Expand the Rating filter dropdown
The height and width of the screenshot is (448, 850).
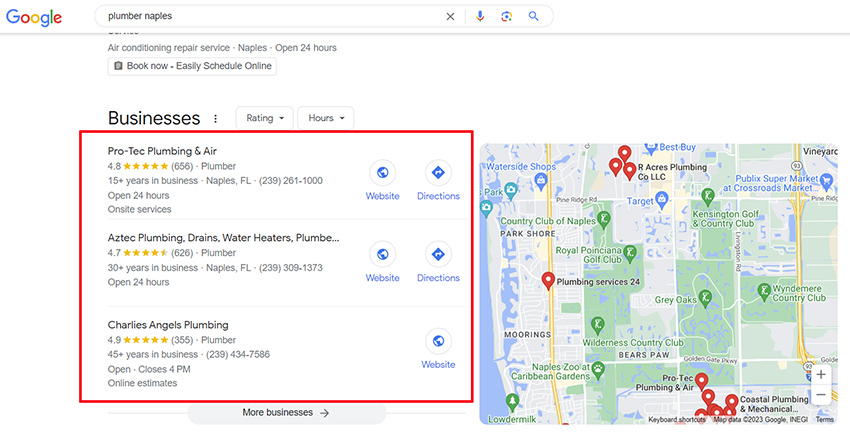pyautogui.click(x=265, y=118)
